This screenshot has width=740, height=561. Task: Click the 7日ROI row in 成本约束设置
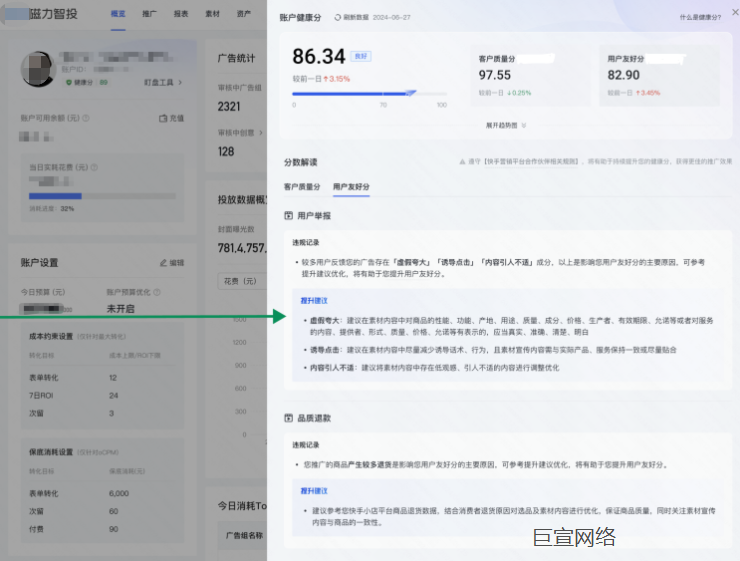coord(102,395)
